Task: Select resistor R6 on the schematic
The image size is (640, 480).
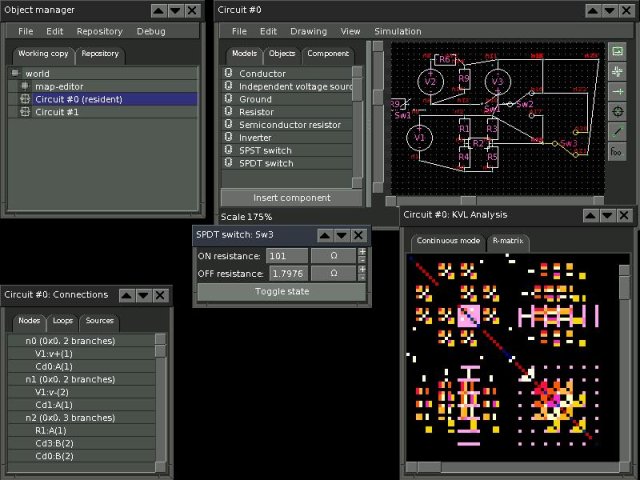Action: pyautogui.click(x=445, y=60)
